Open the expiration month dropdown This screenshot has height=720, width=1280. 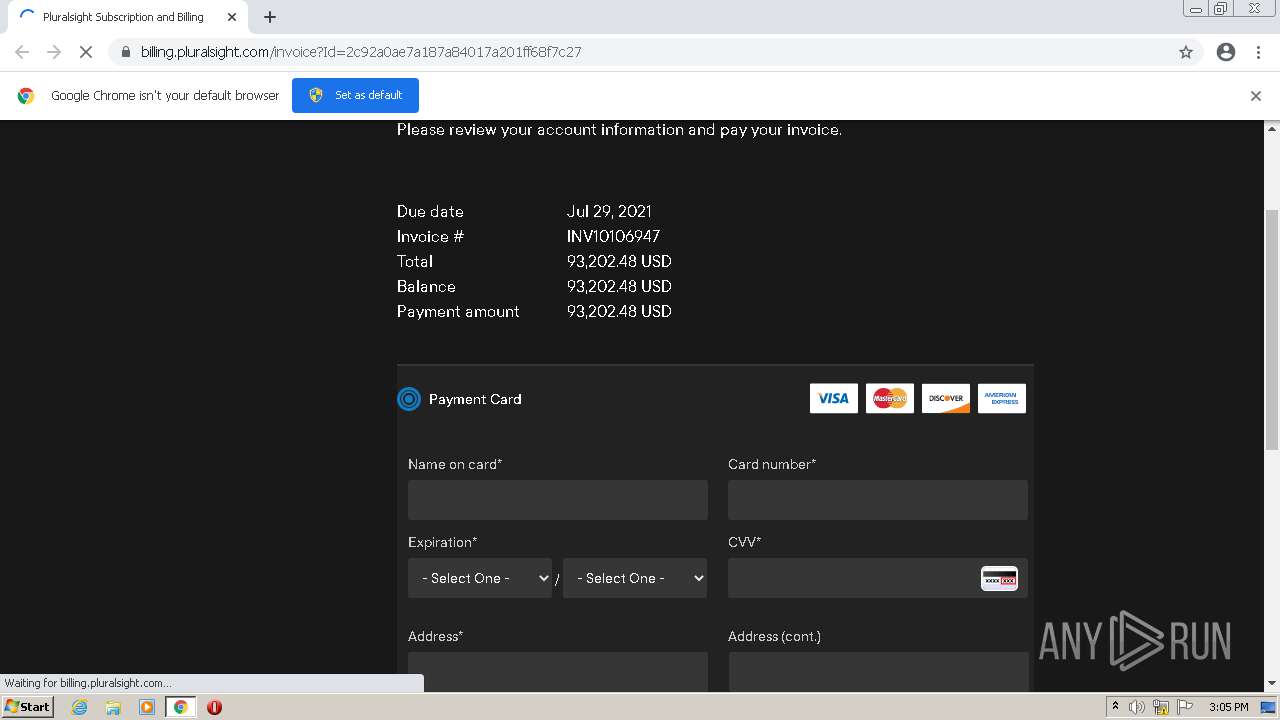click(480, 578)
